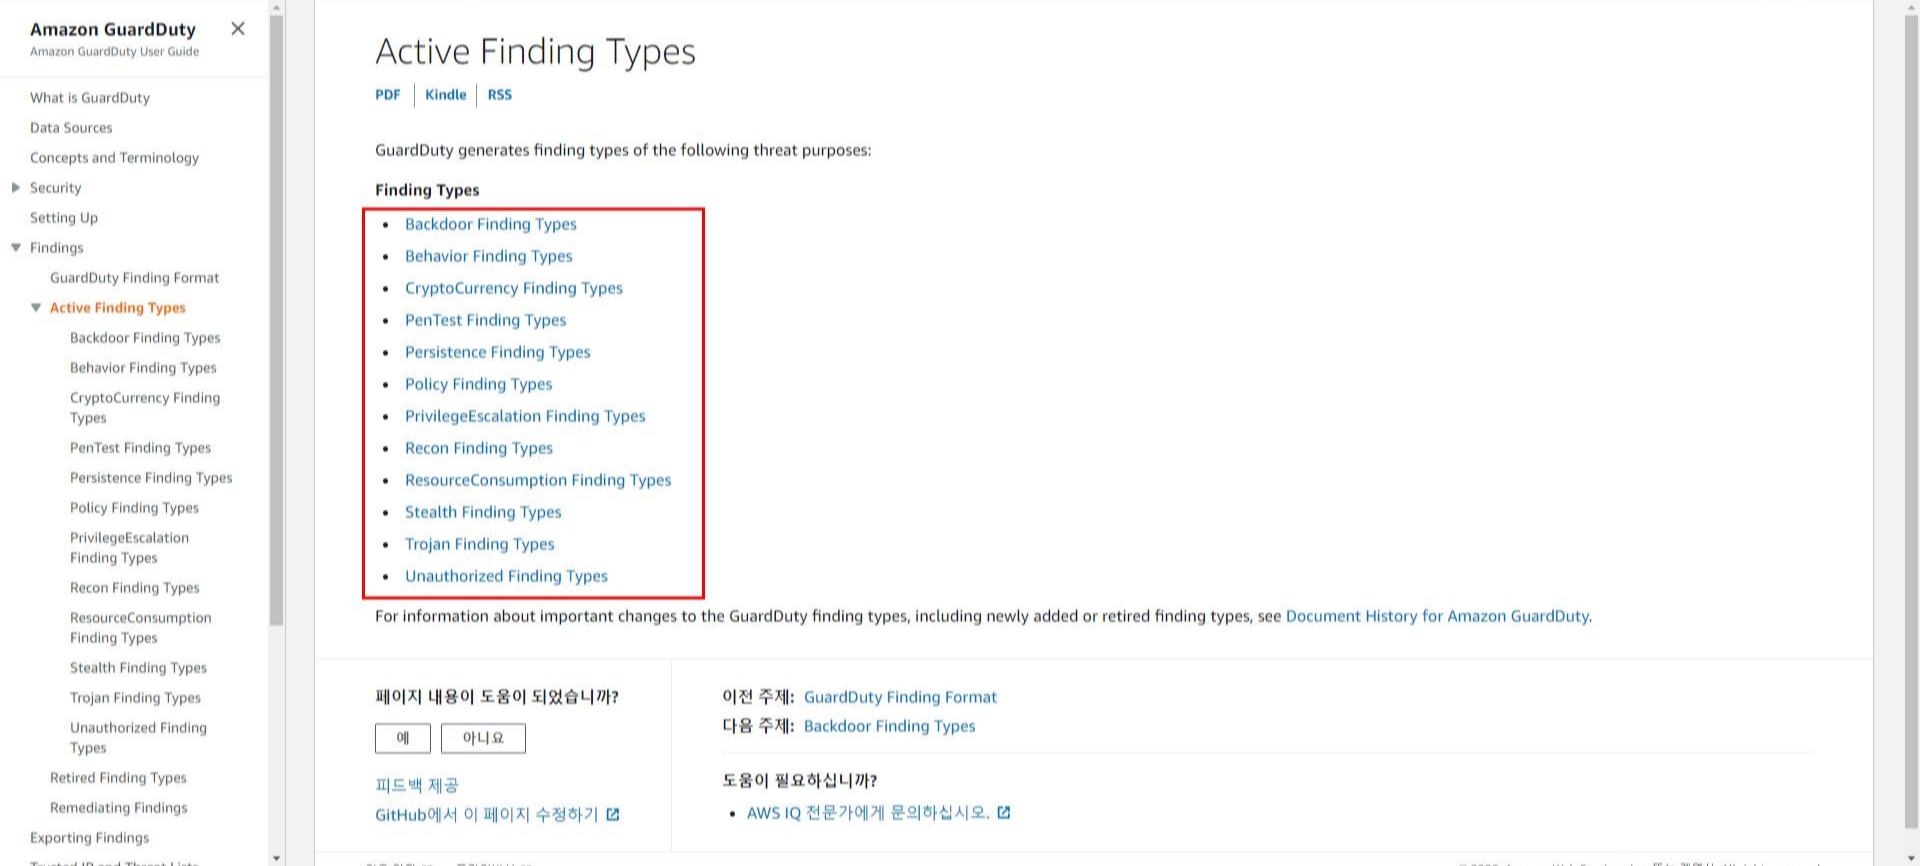
Task: Open Persistence Finding Types in sidebar
Action: tap(151, 477)
